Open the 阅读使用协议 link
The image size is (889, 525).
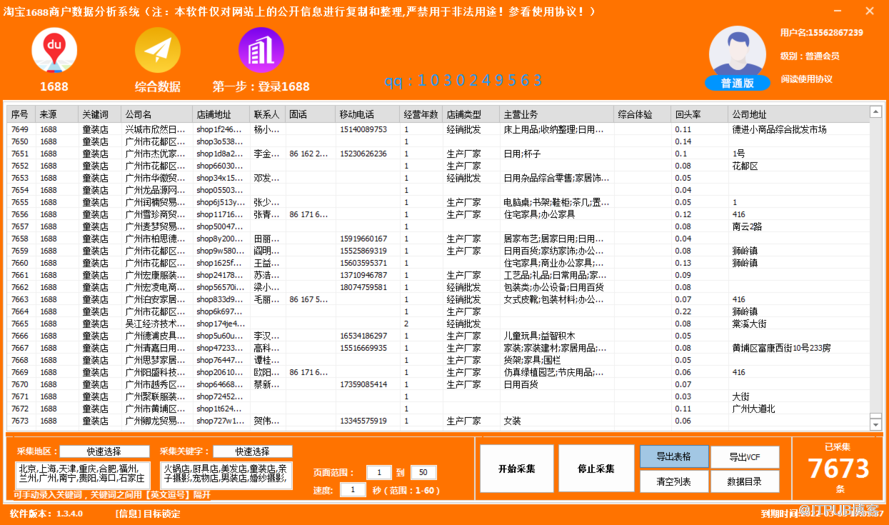(806, 79)
